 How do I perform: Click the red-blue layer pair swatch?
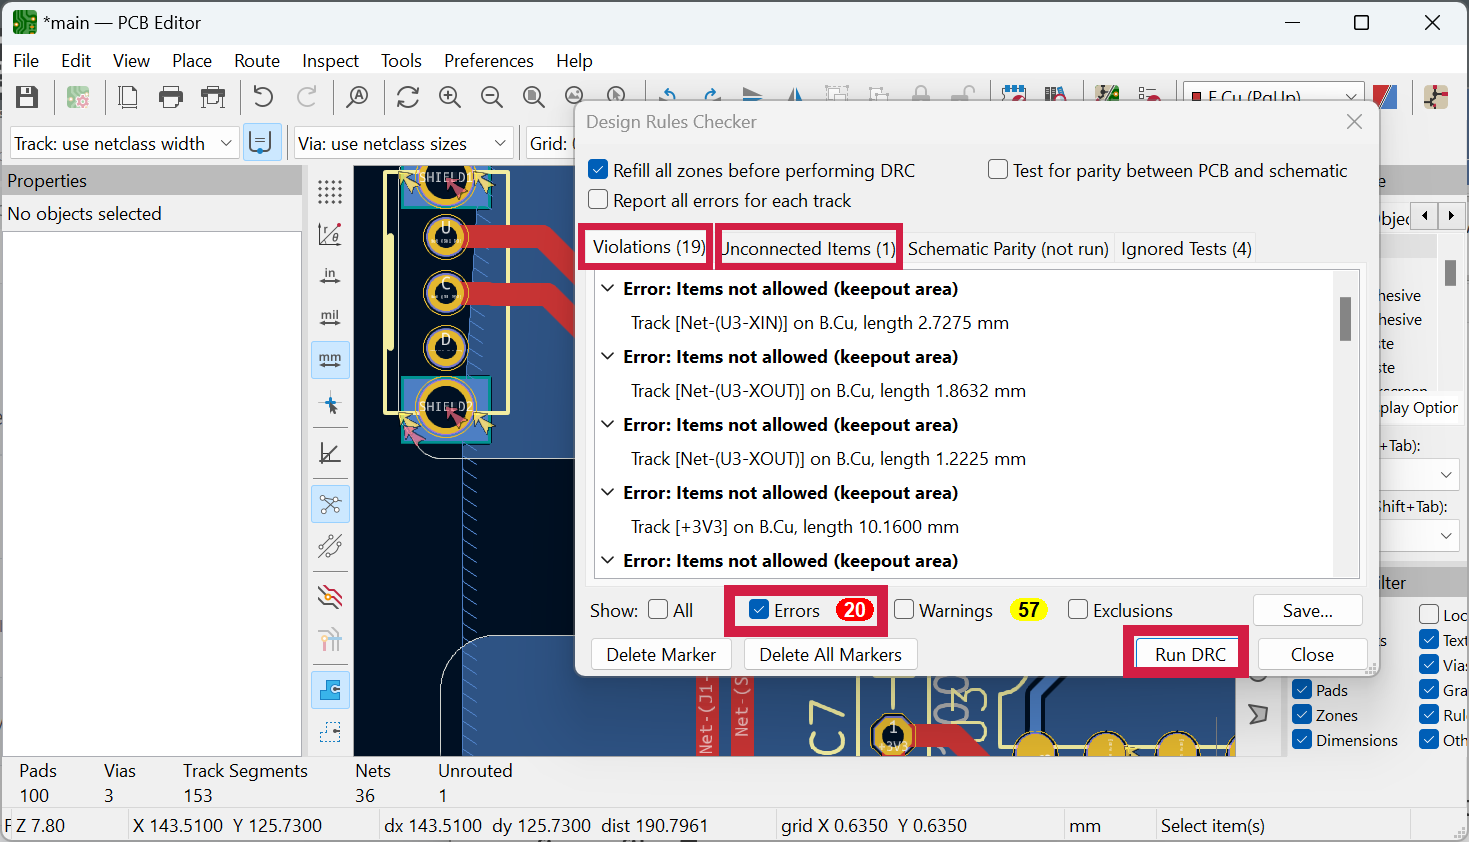click(x=1385, y=97)
